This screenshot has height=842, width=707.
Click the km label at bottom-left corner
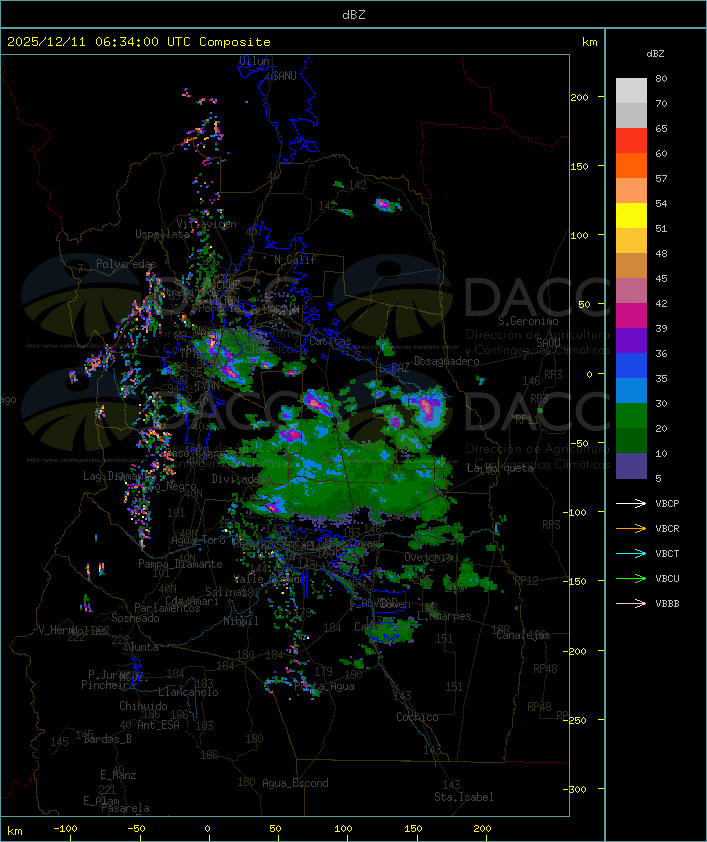15,831
